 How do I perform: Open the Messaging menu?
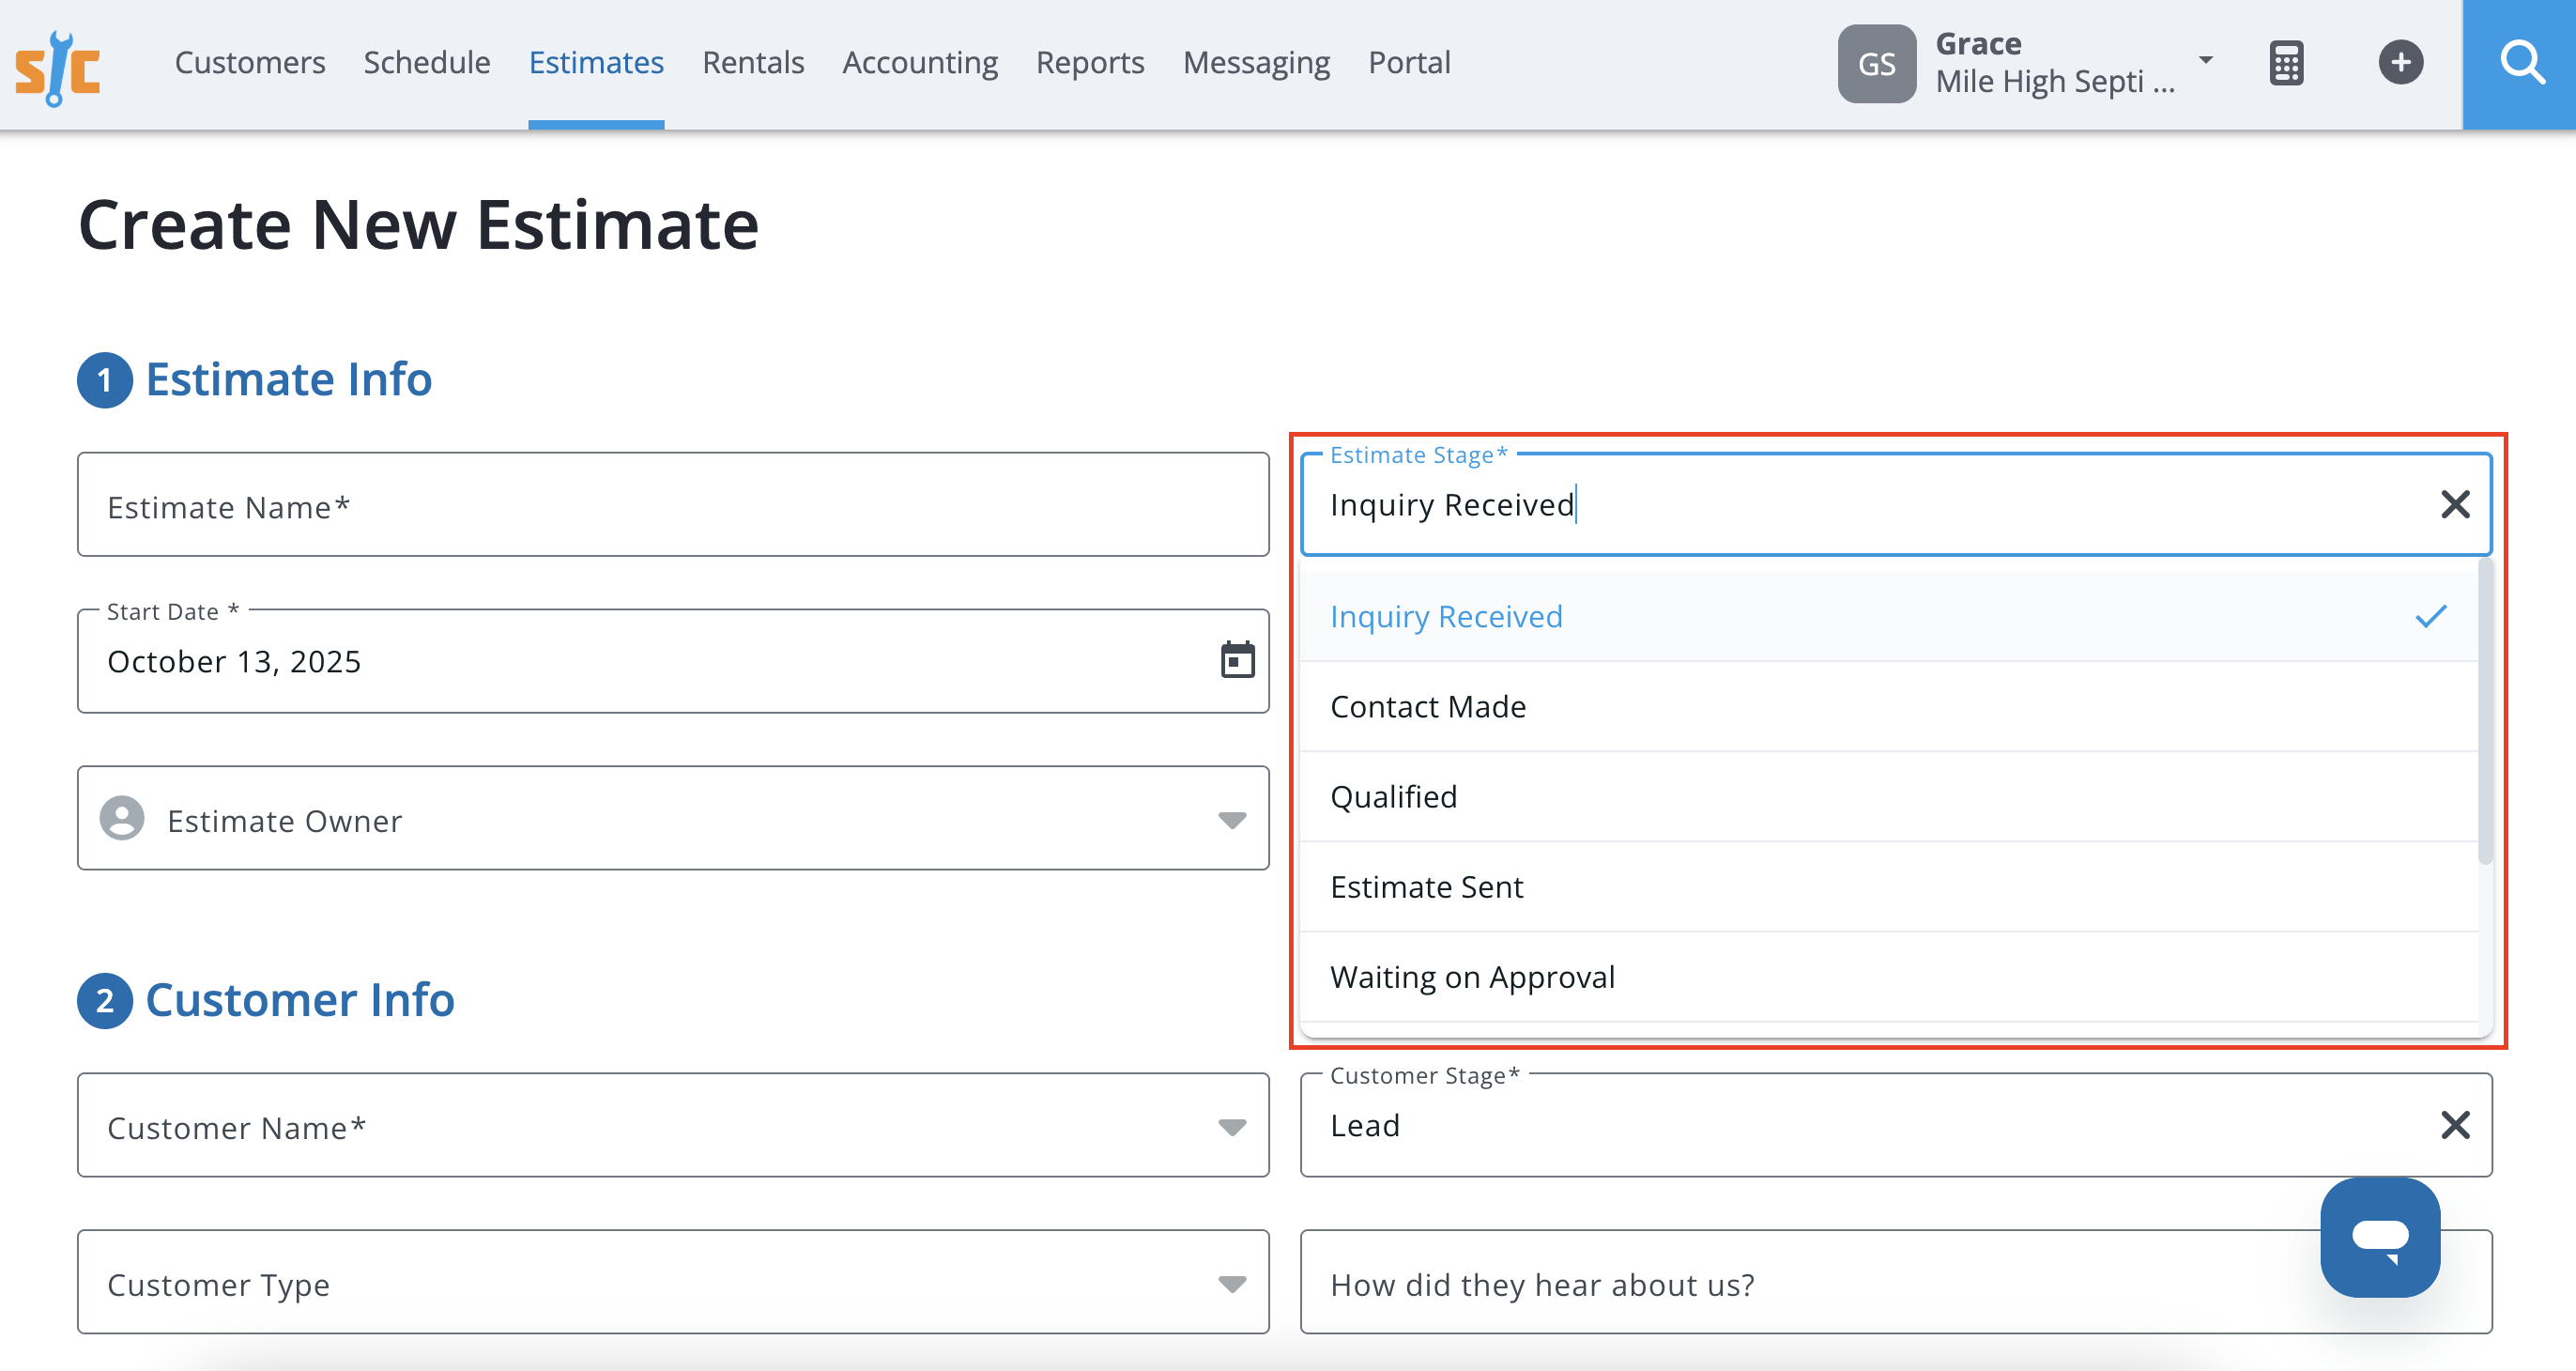point(1256,63)
